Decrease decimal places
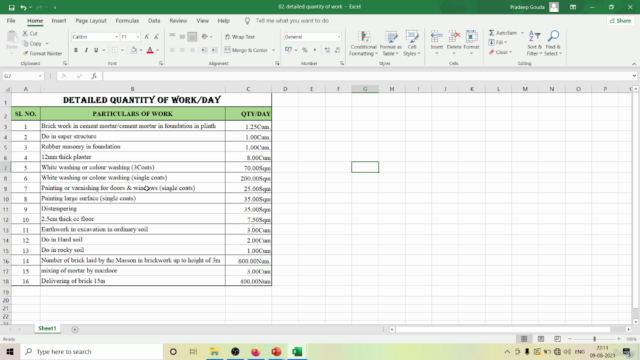This screenshot has width=640, height=360. click(x=337, y=50)
